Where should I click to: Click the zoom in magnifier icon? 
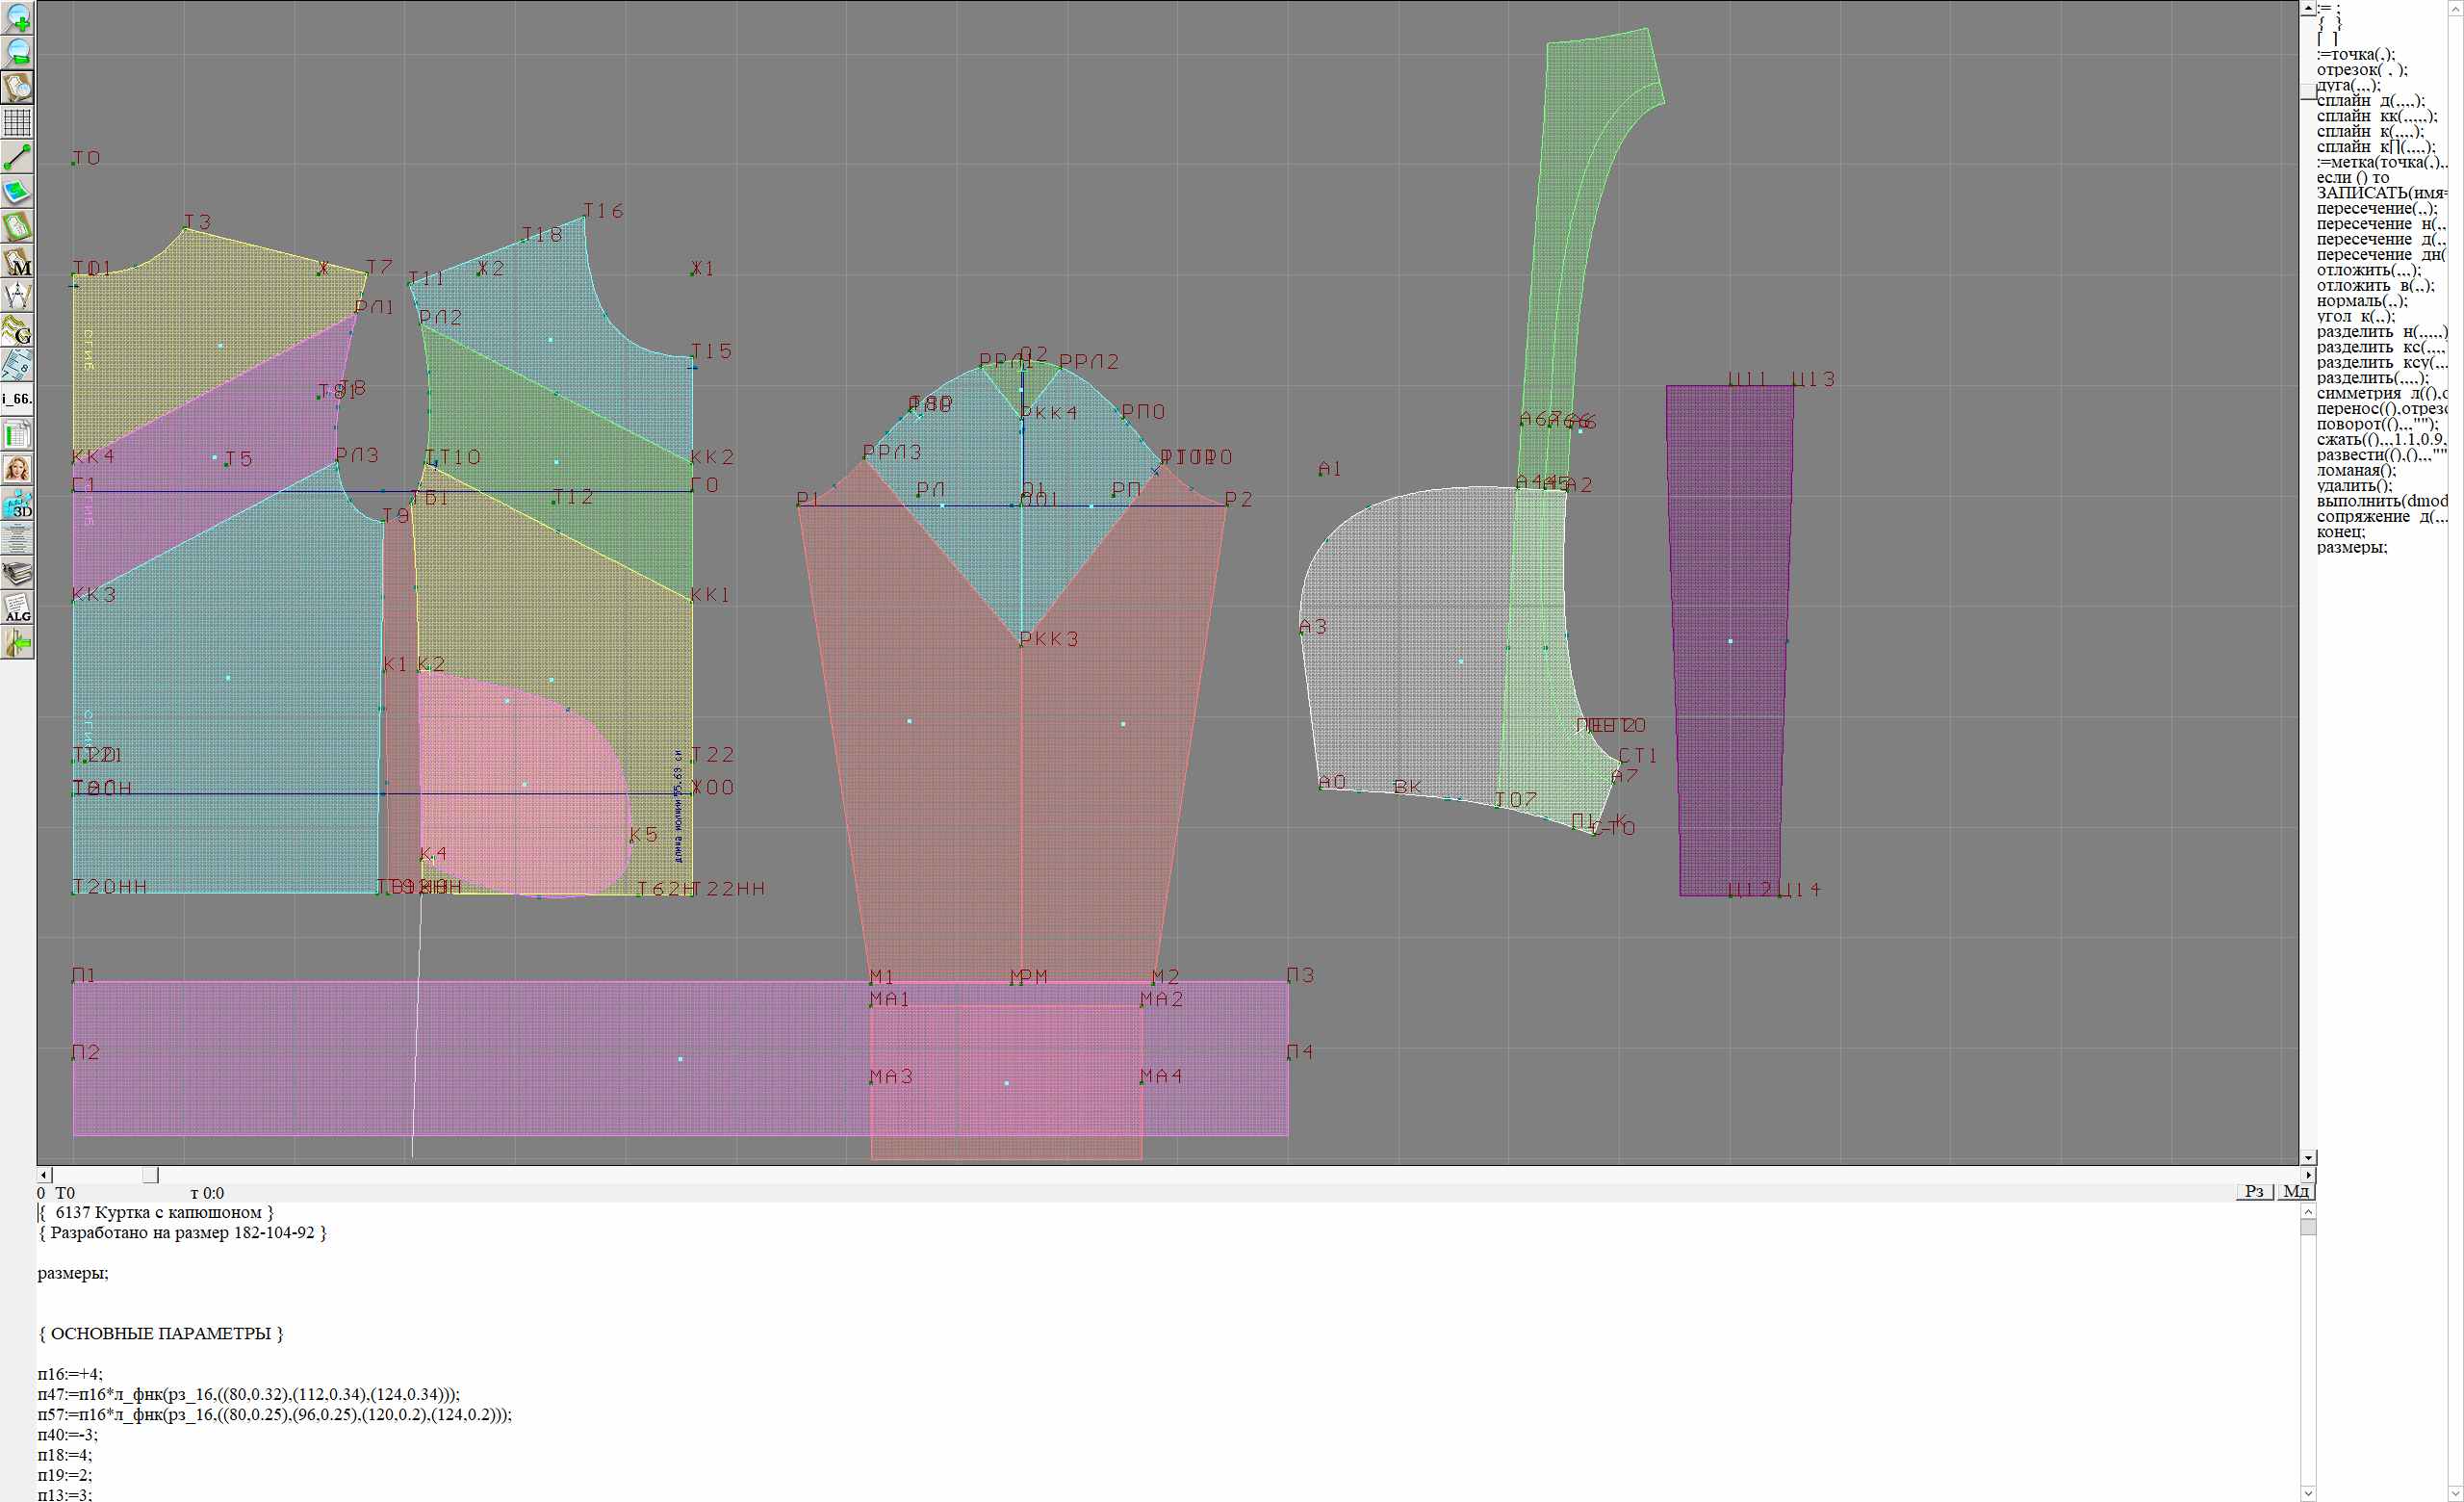[x=18, y=17]
